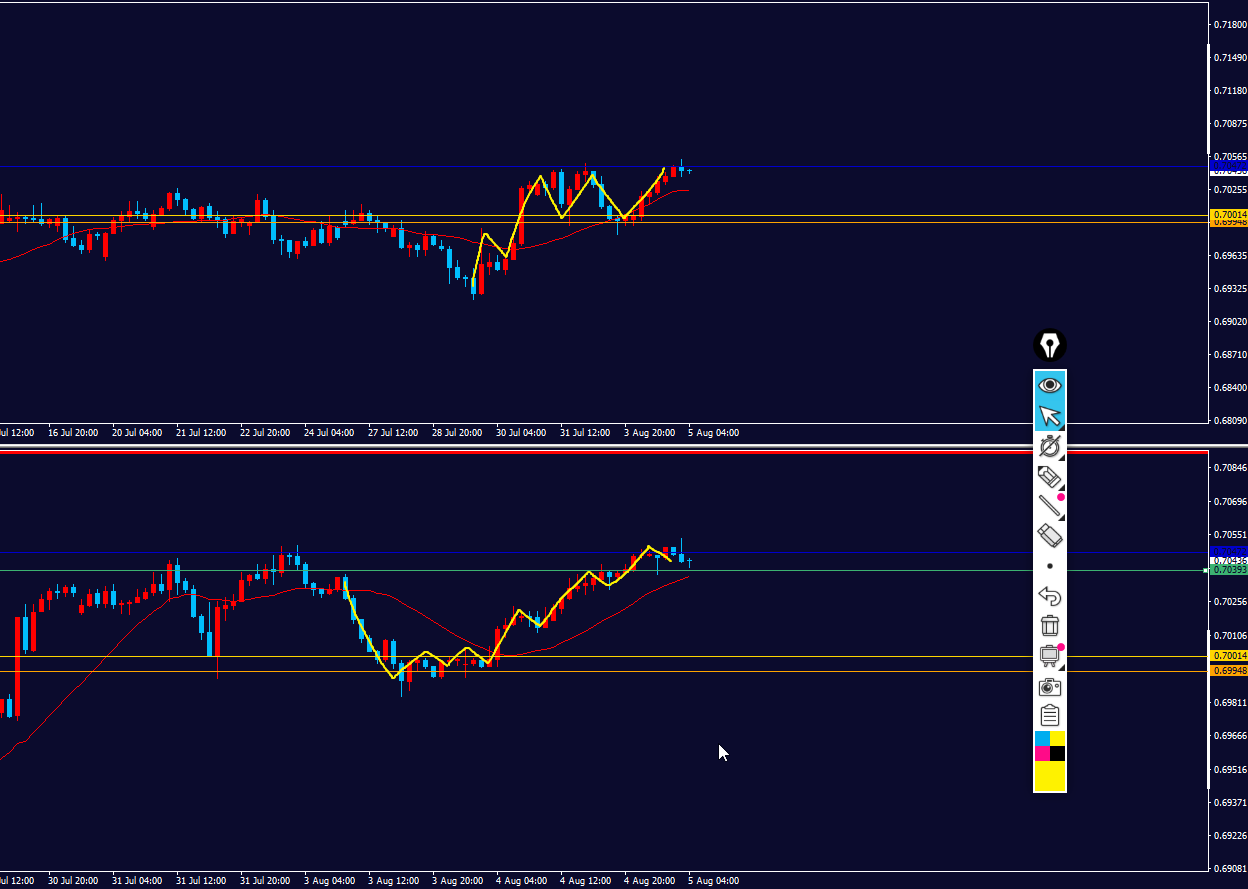
Task: Click the 4 Aug 20:00 time label
Action: (x=649, y=881)
